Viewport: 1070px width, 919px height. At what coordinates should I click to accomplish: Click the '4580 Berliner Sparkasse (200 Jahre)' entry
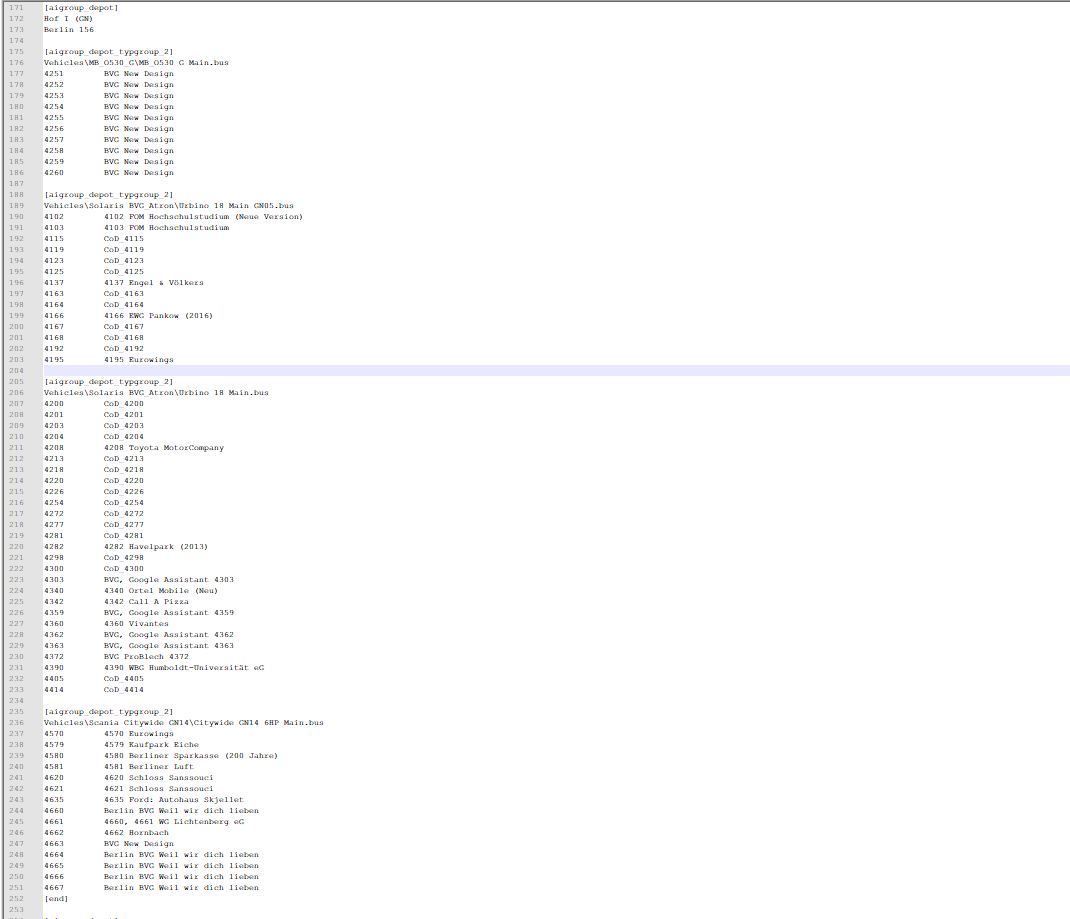coord(190,755)
